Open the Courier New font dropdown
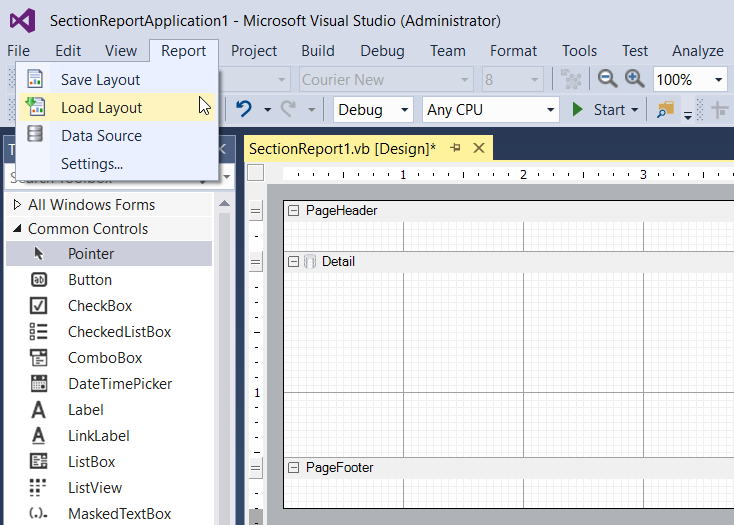734x525 pixels. [464, 80]
